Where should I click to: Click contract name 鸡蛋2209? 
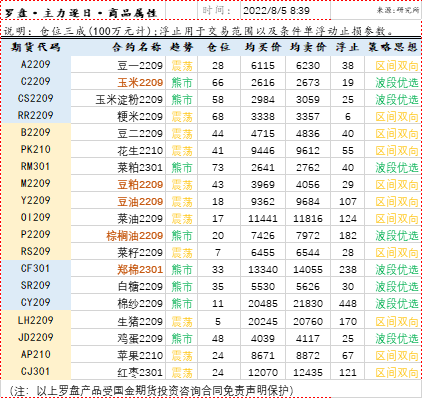(140, 339)
